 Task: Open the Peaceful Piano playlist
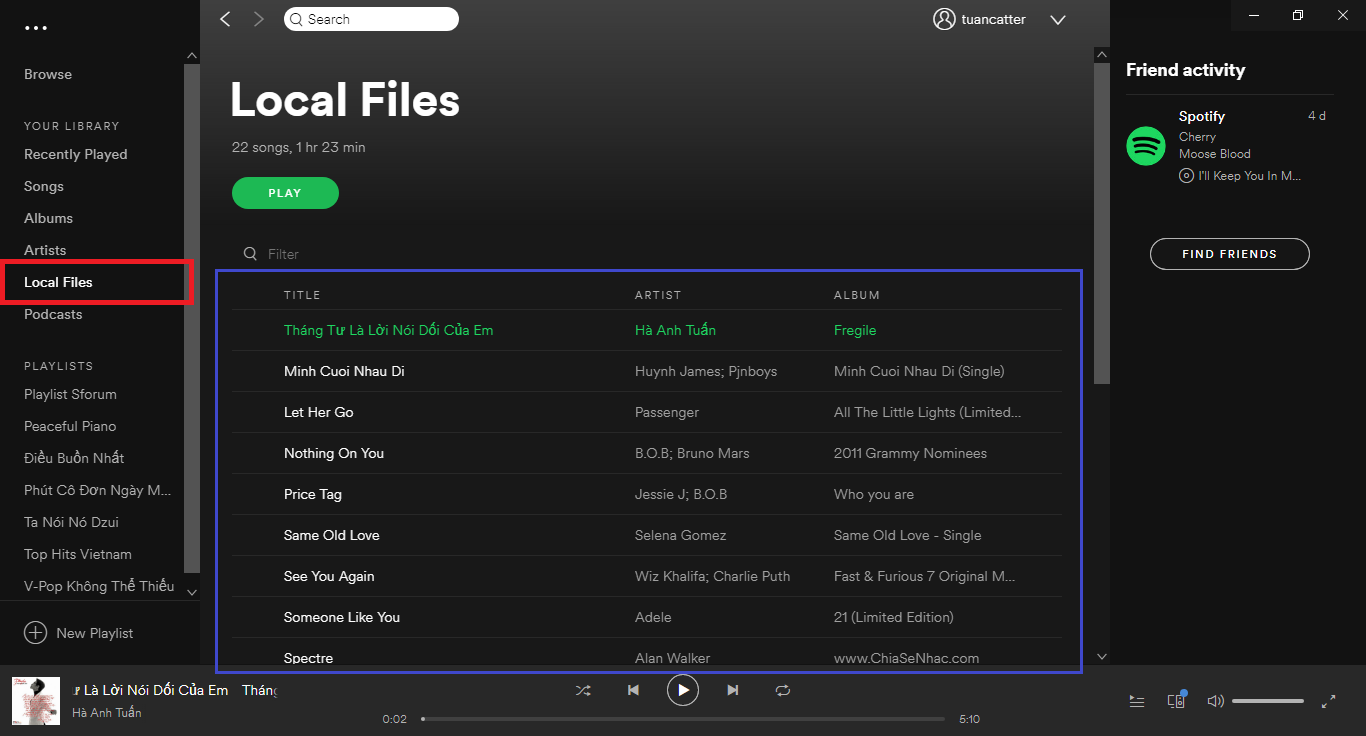(x=70, y=426)
